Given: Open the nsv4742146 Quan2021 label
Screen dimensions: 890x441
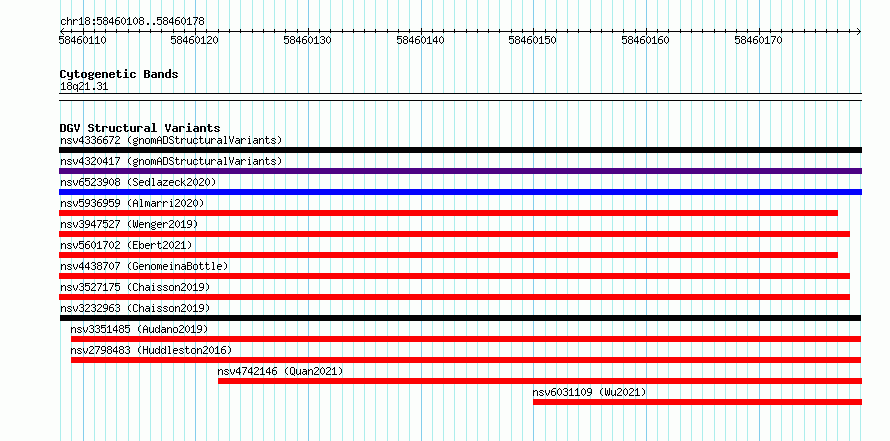Looking at the screenshot, I should point(280,371).
